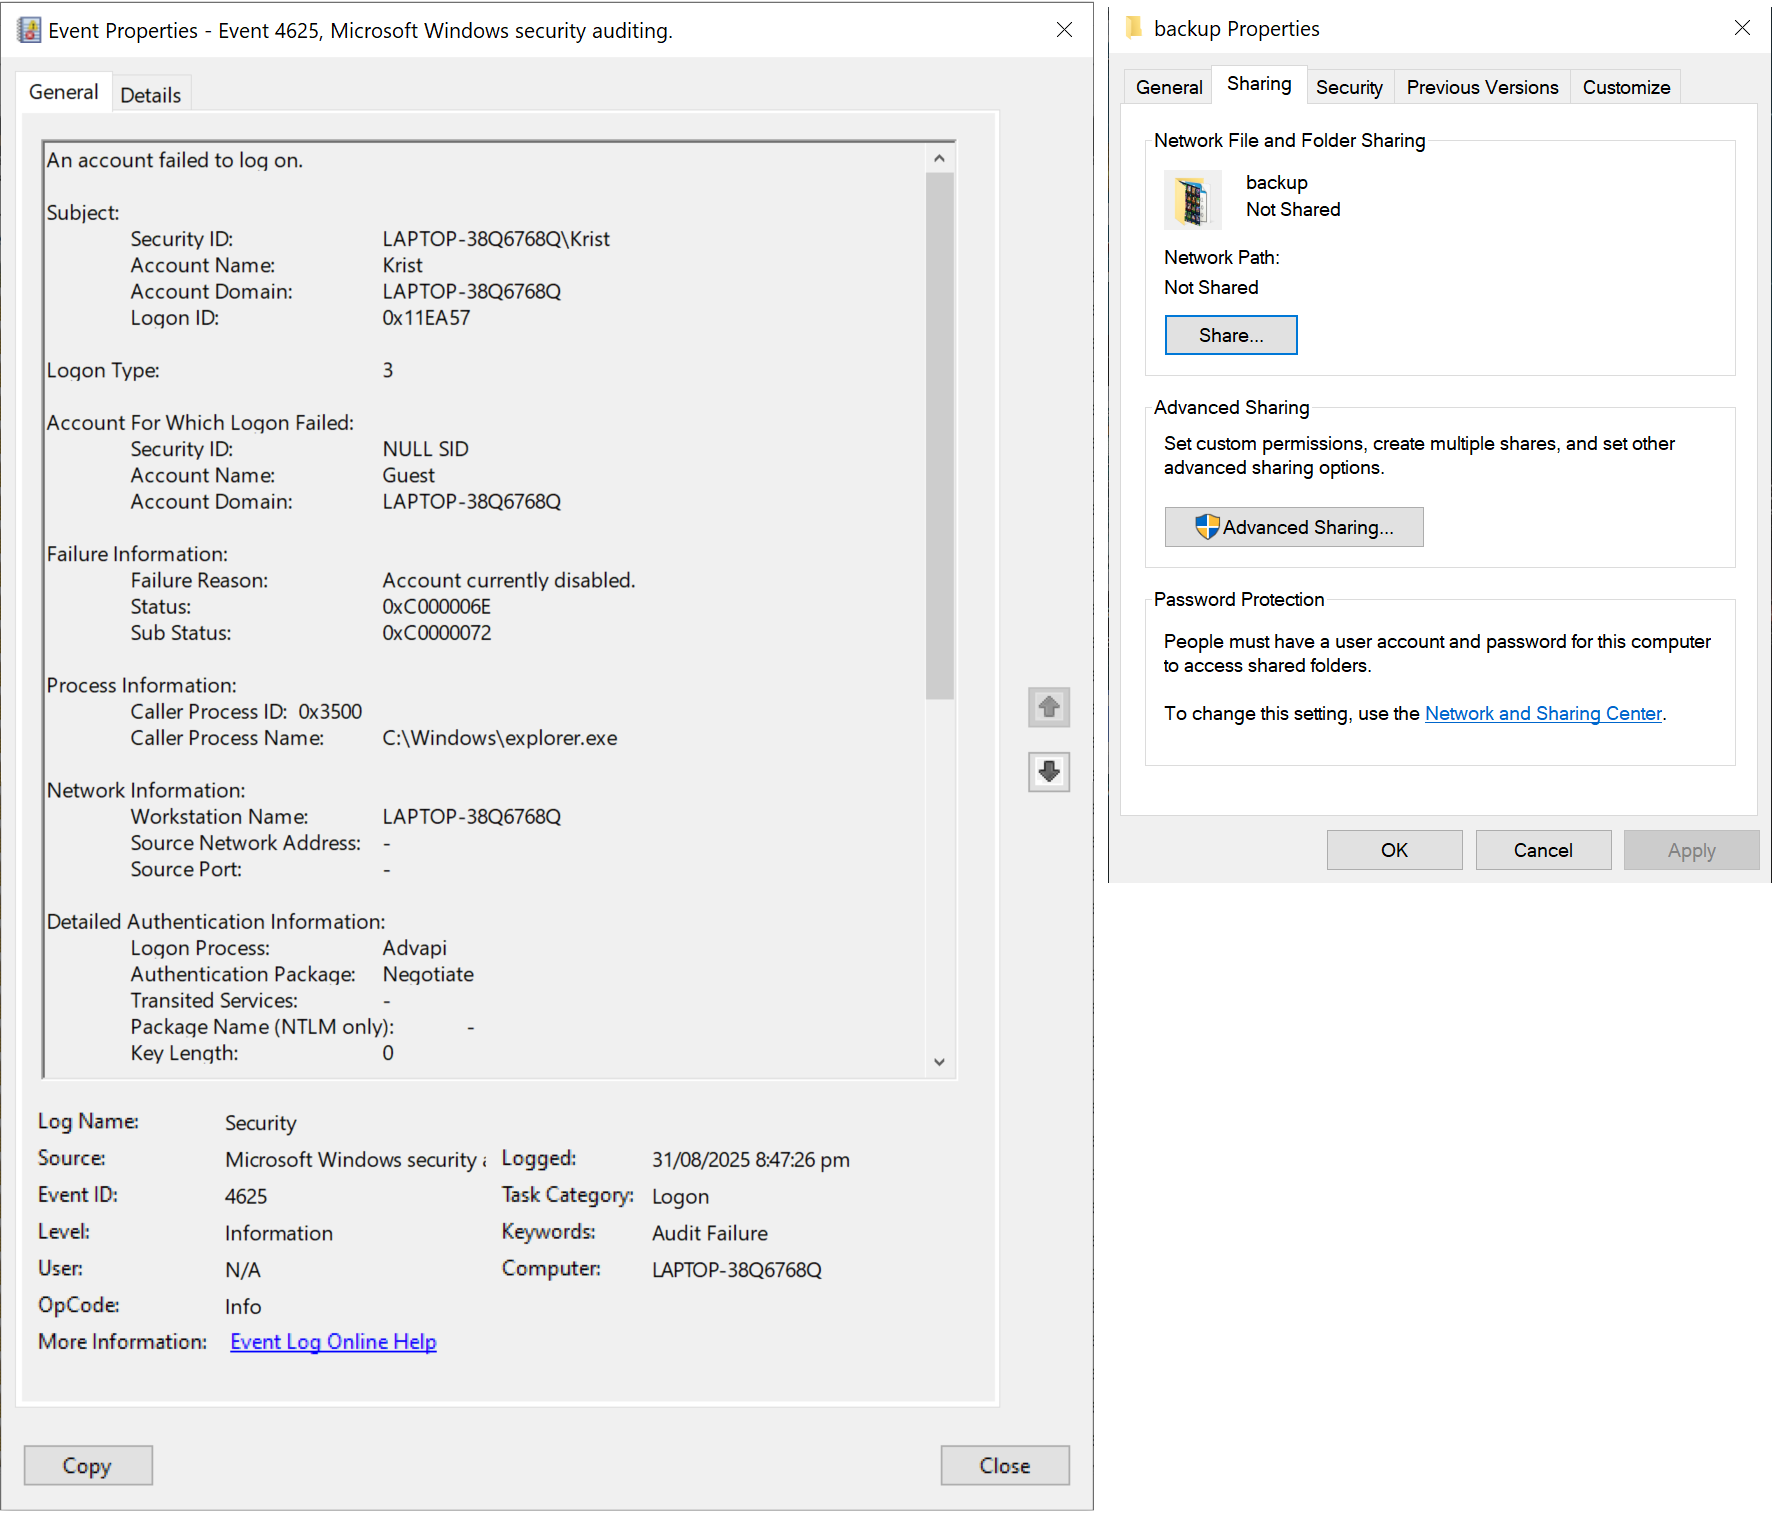Click the down arrow to view next event
The width and height of the screenshot is (1786, 1526).
(1048, 772)
